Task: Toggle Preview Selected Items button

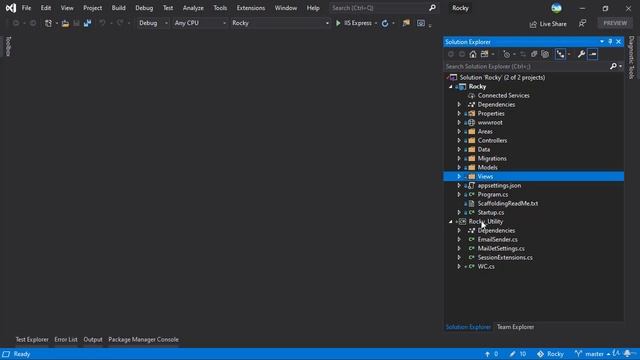Action: coord(593,54)
